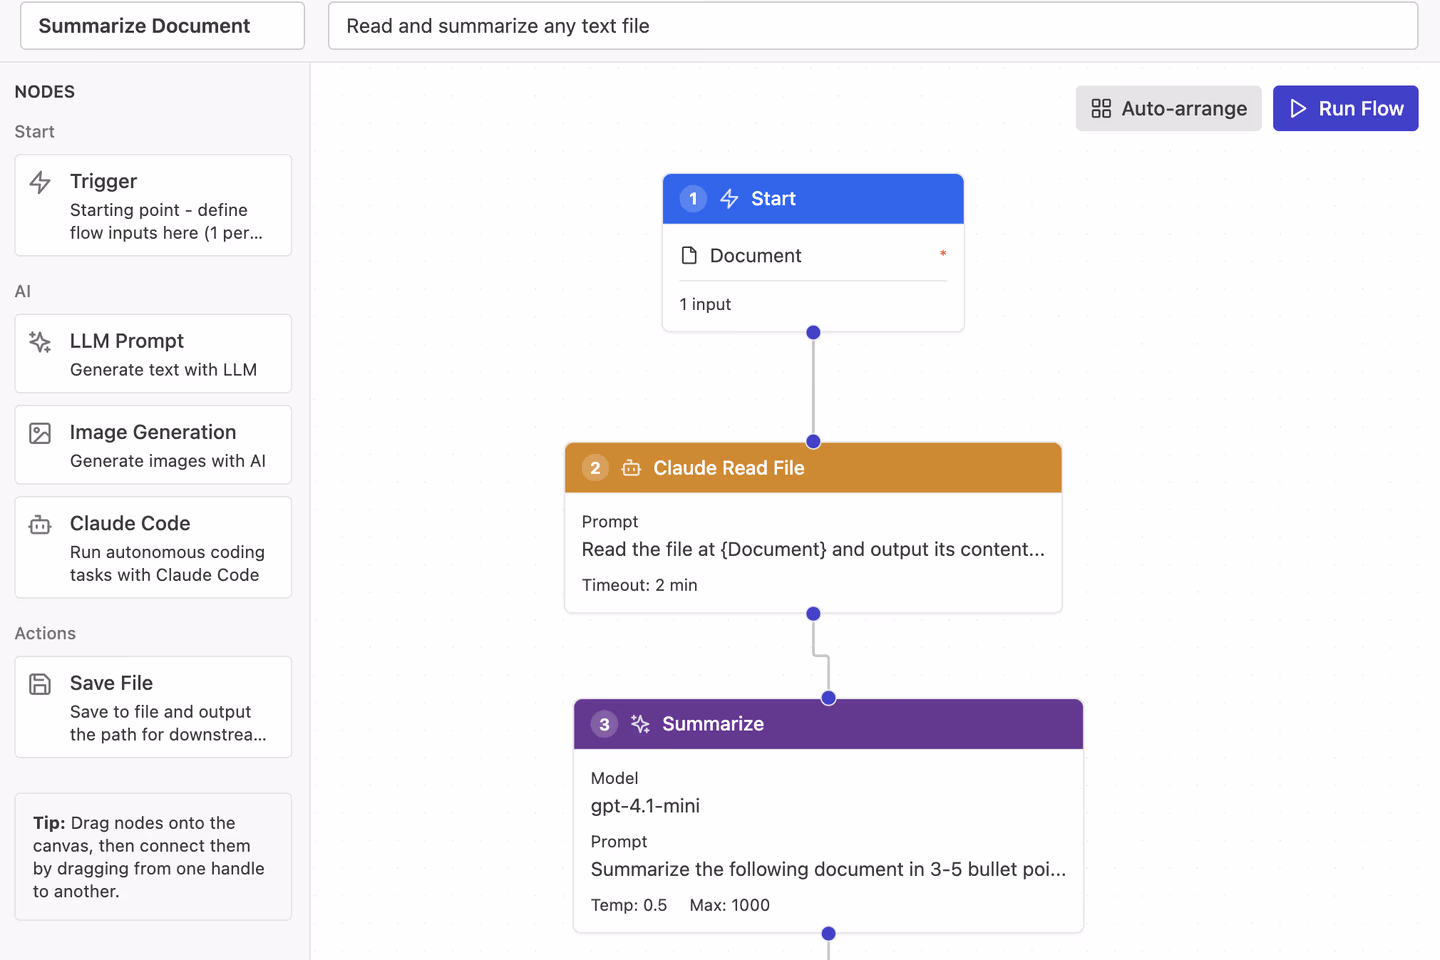Click the '1 input' text in Start node

coord(705,304)
